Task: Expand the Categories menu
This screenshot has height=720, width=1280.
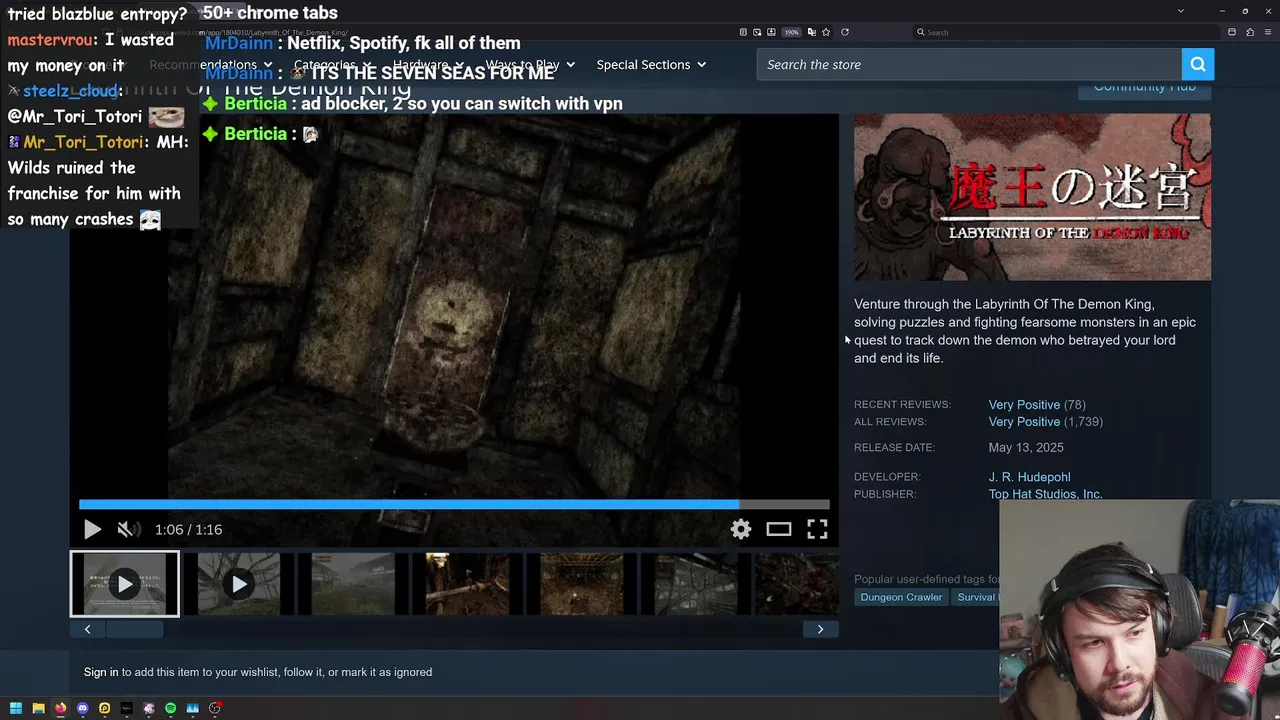Action: coord(333,64)
